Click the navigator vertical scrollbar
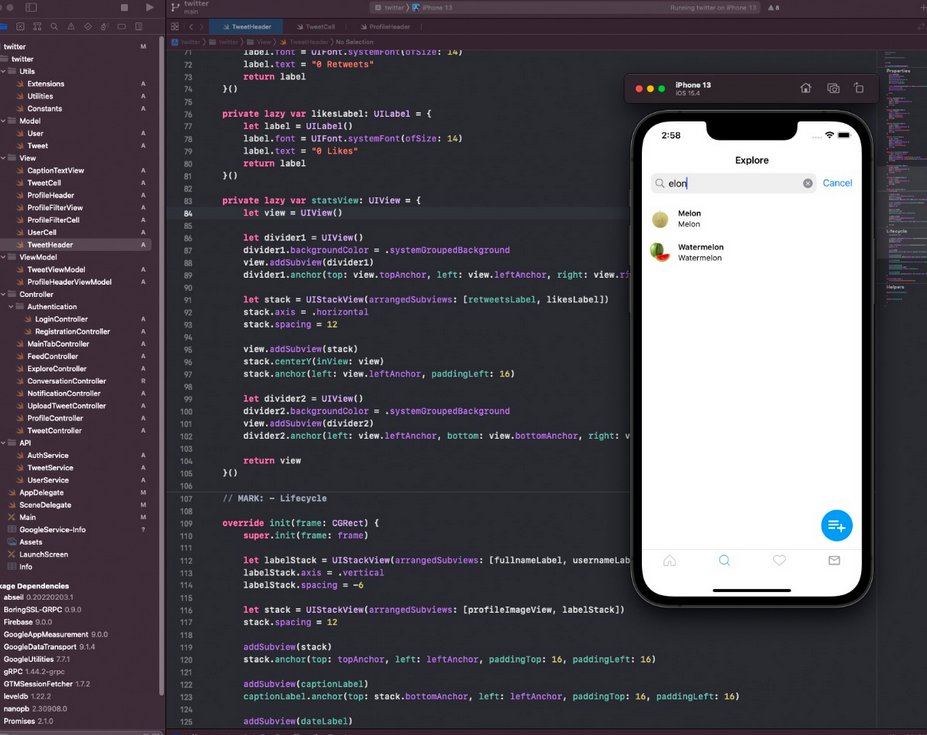Screen dimensions: 927x735 pos(161,367)
